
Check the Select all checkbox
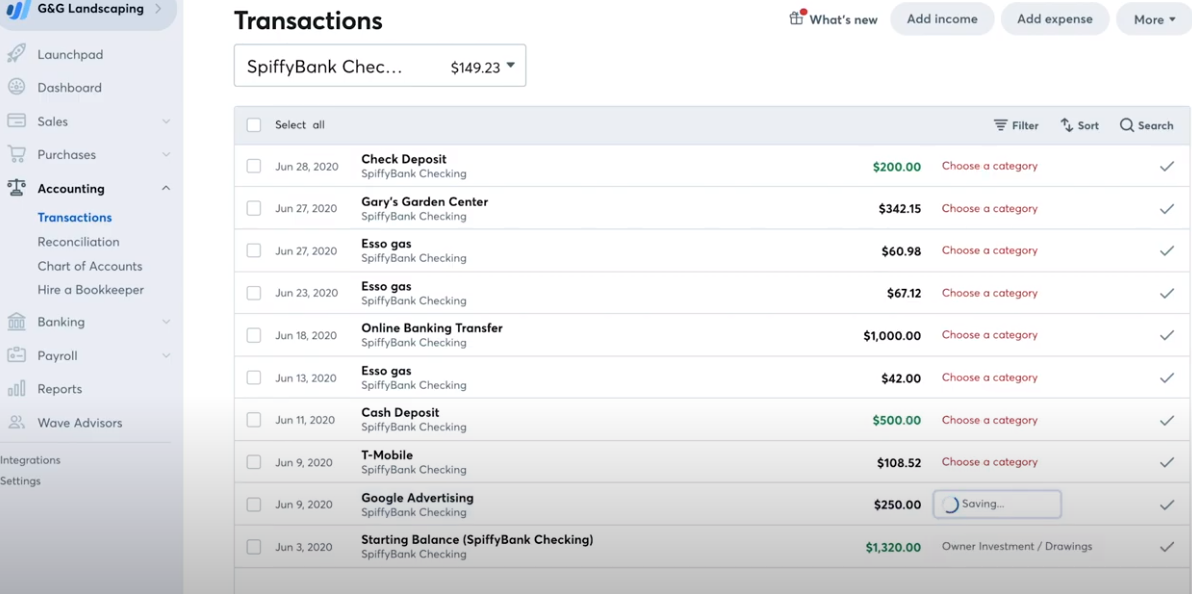253,124
